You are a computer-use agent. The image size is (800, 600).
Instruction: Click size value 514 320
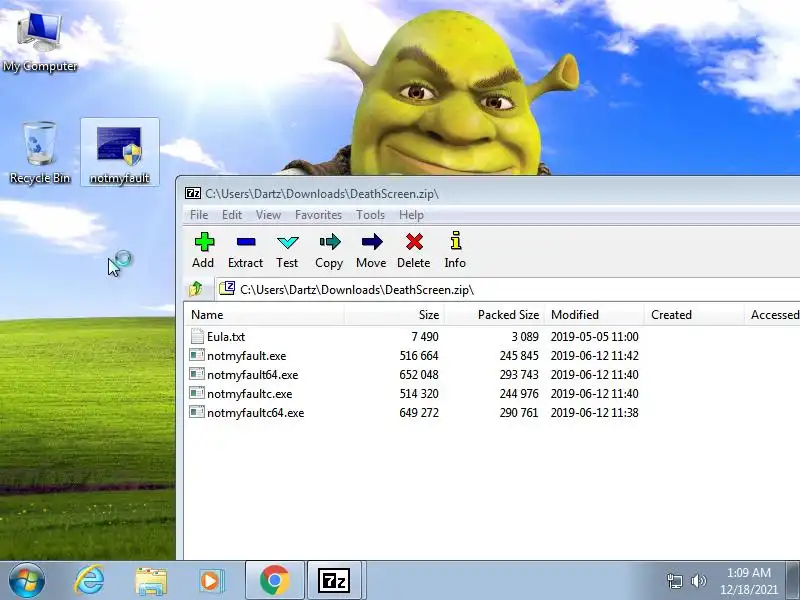pos(419,393)
